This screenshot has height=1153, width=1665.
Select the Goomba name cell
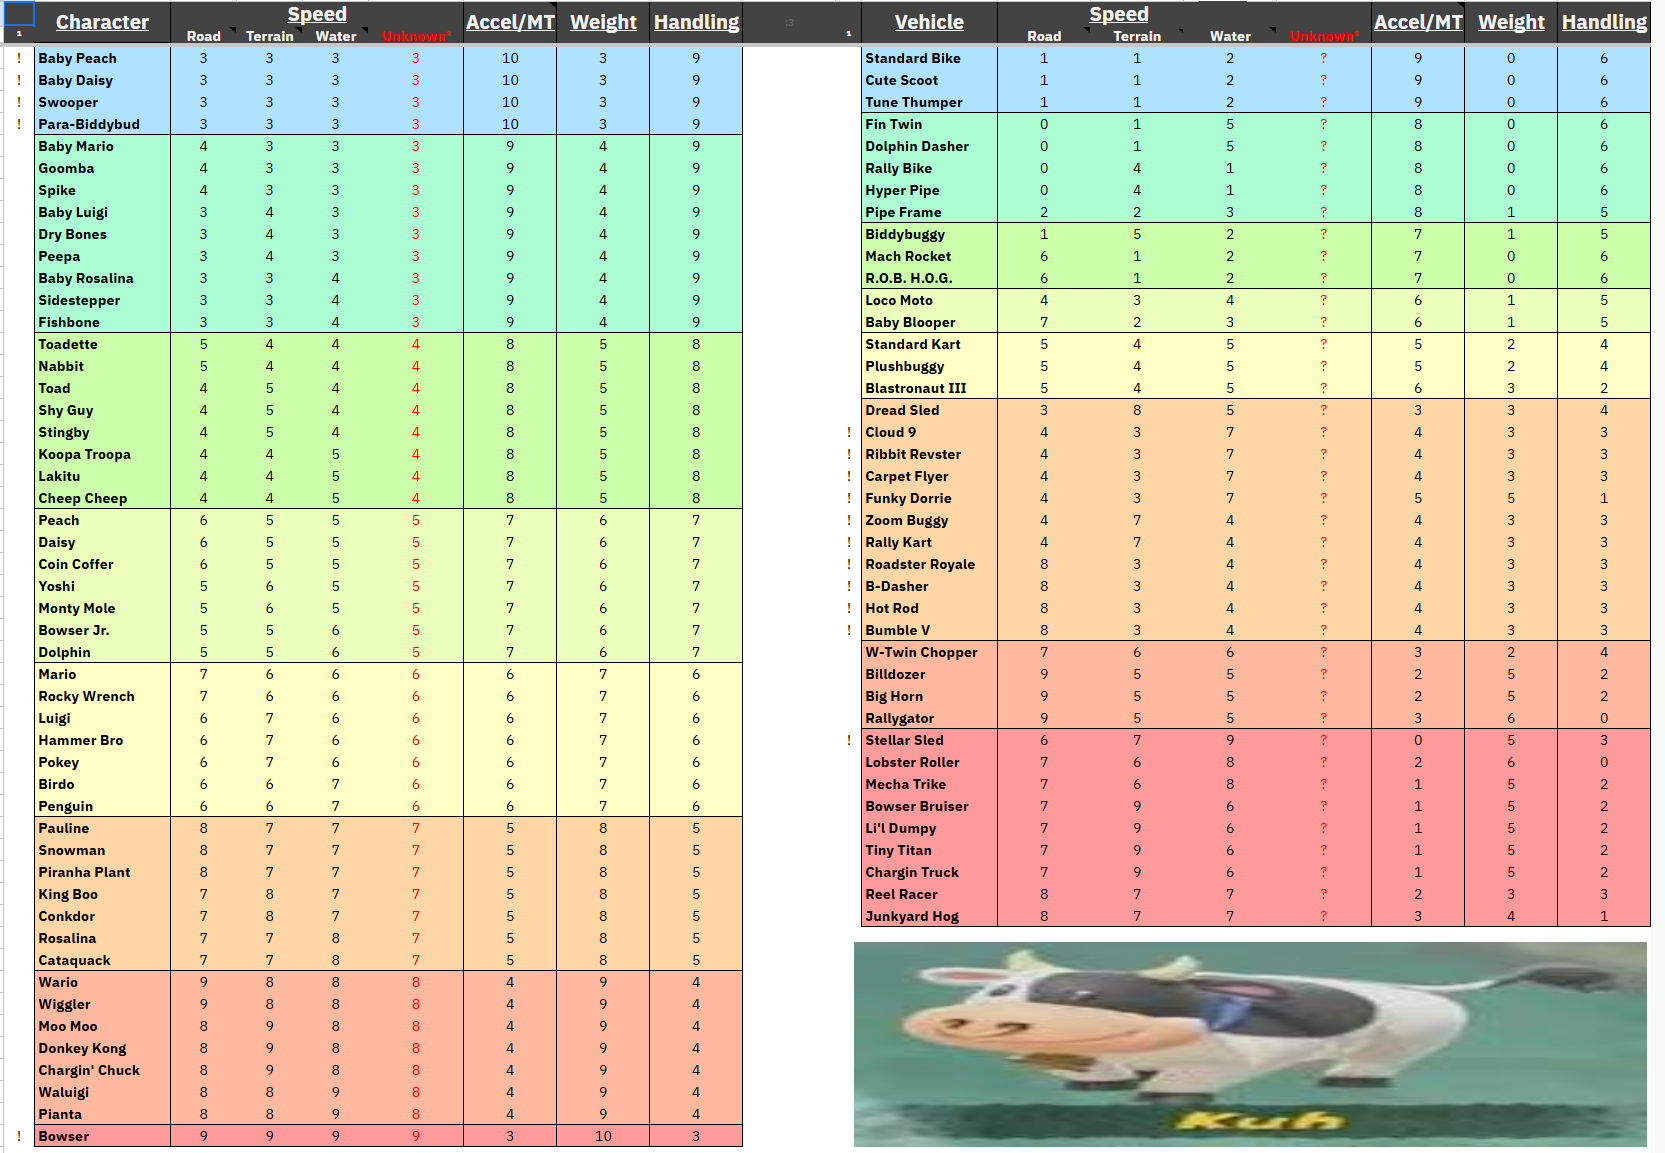pyautogui.click(x=102, y=168)
